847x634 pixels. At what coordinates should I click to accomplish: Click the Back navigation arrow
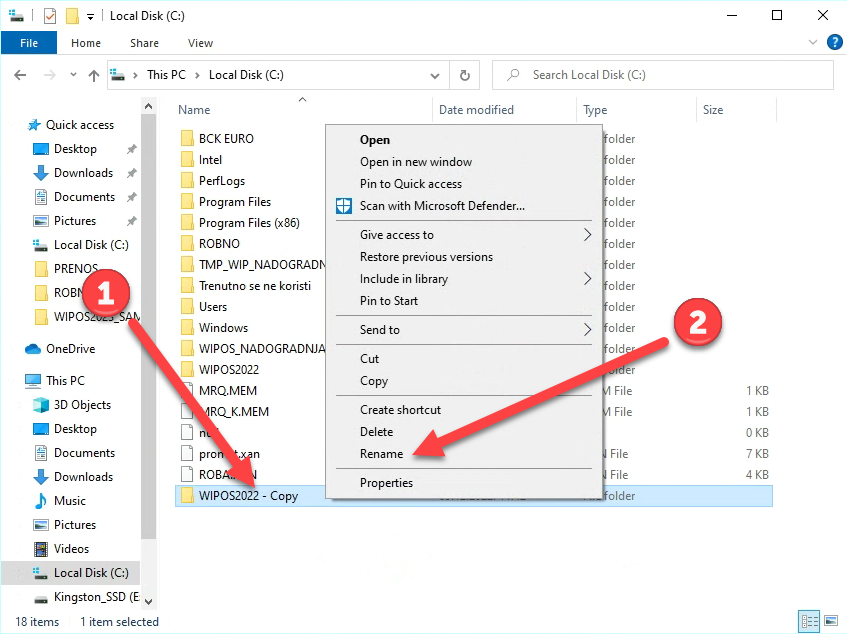point(20,75)
